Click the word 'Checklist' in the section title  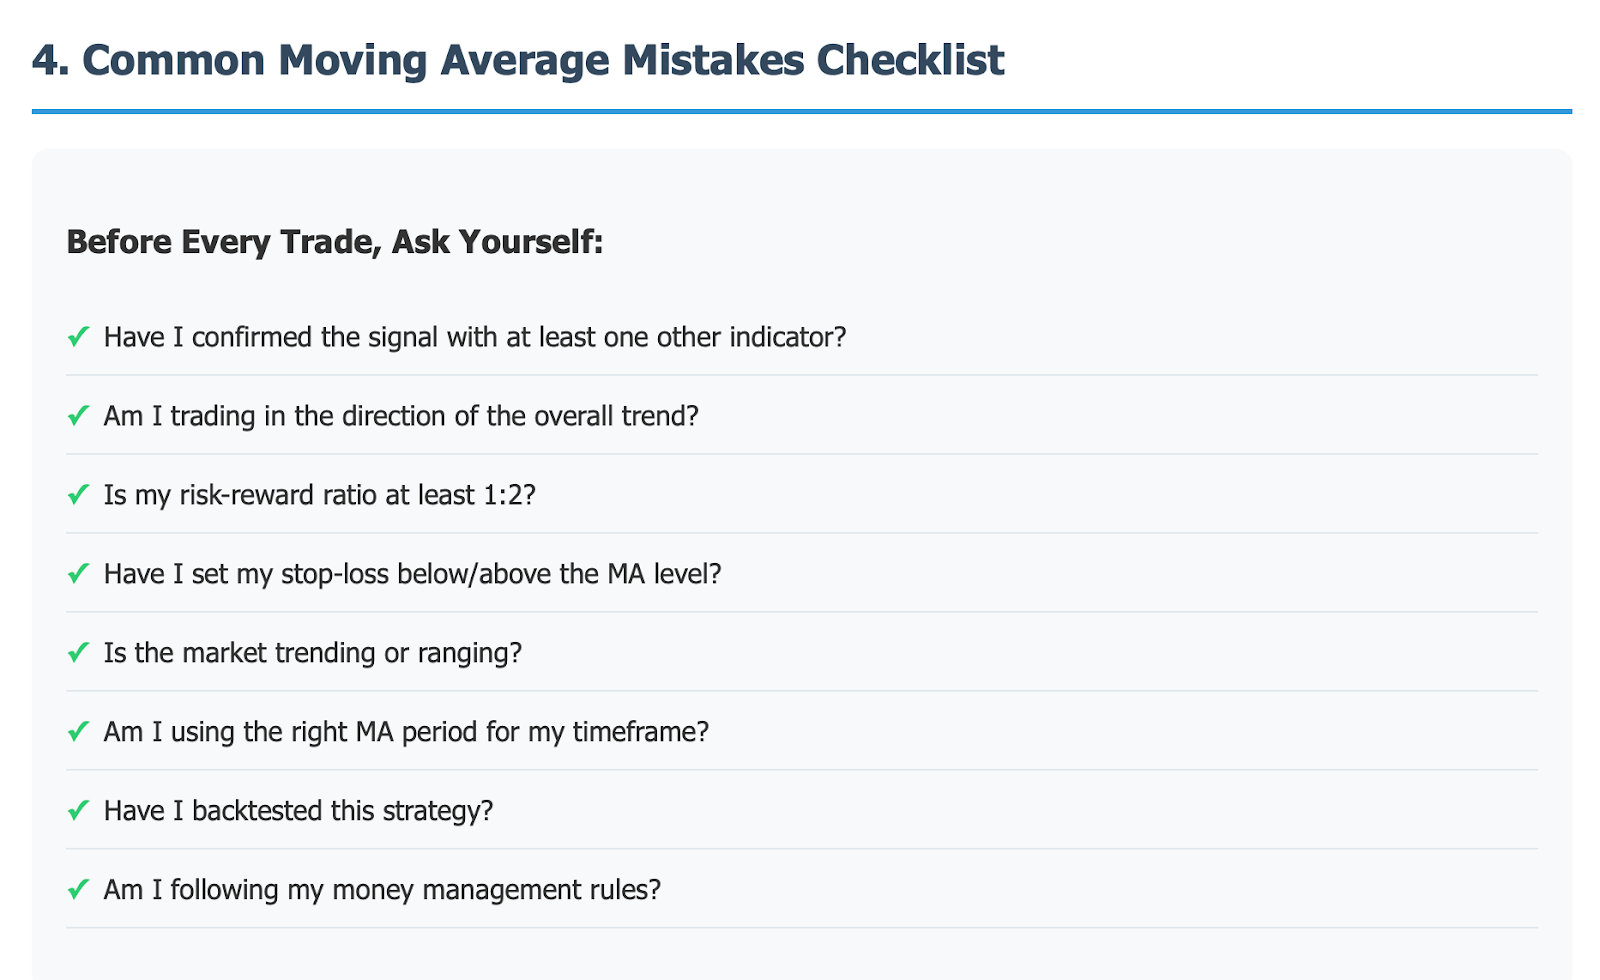pyautogui.click(x=910, y=60)
